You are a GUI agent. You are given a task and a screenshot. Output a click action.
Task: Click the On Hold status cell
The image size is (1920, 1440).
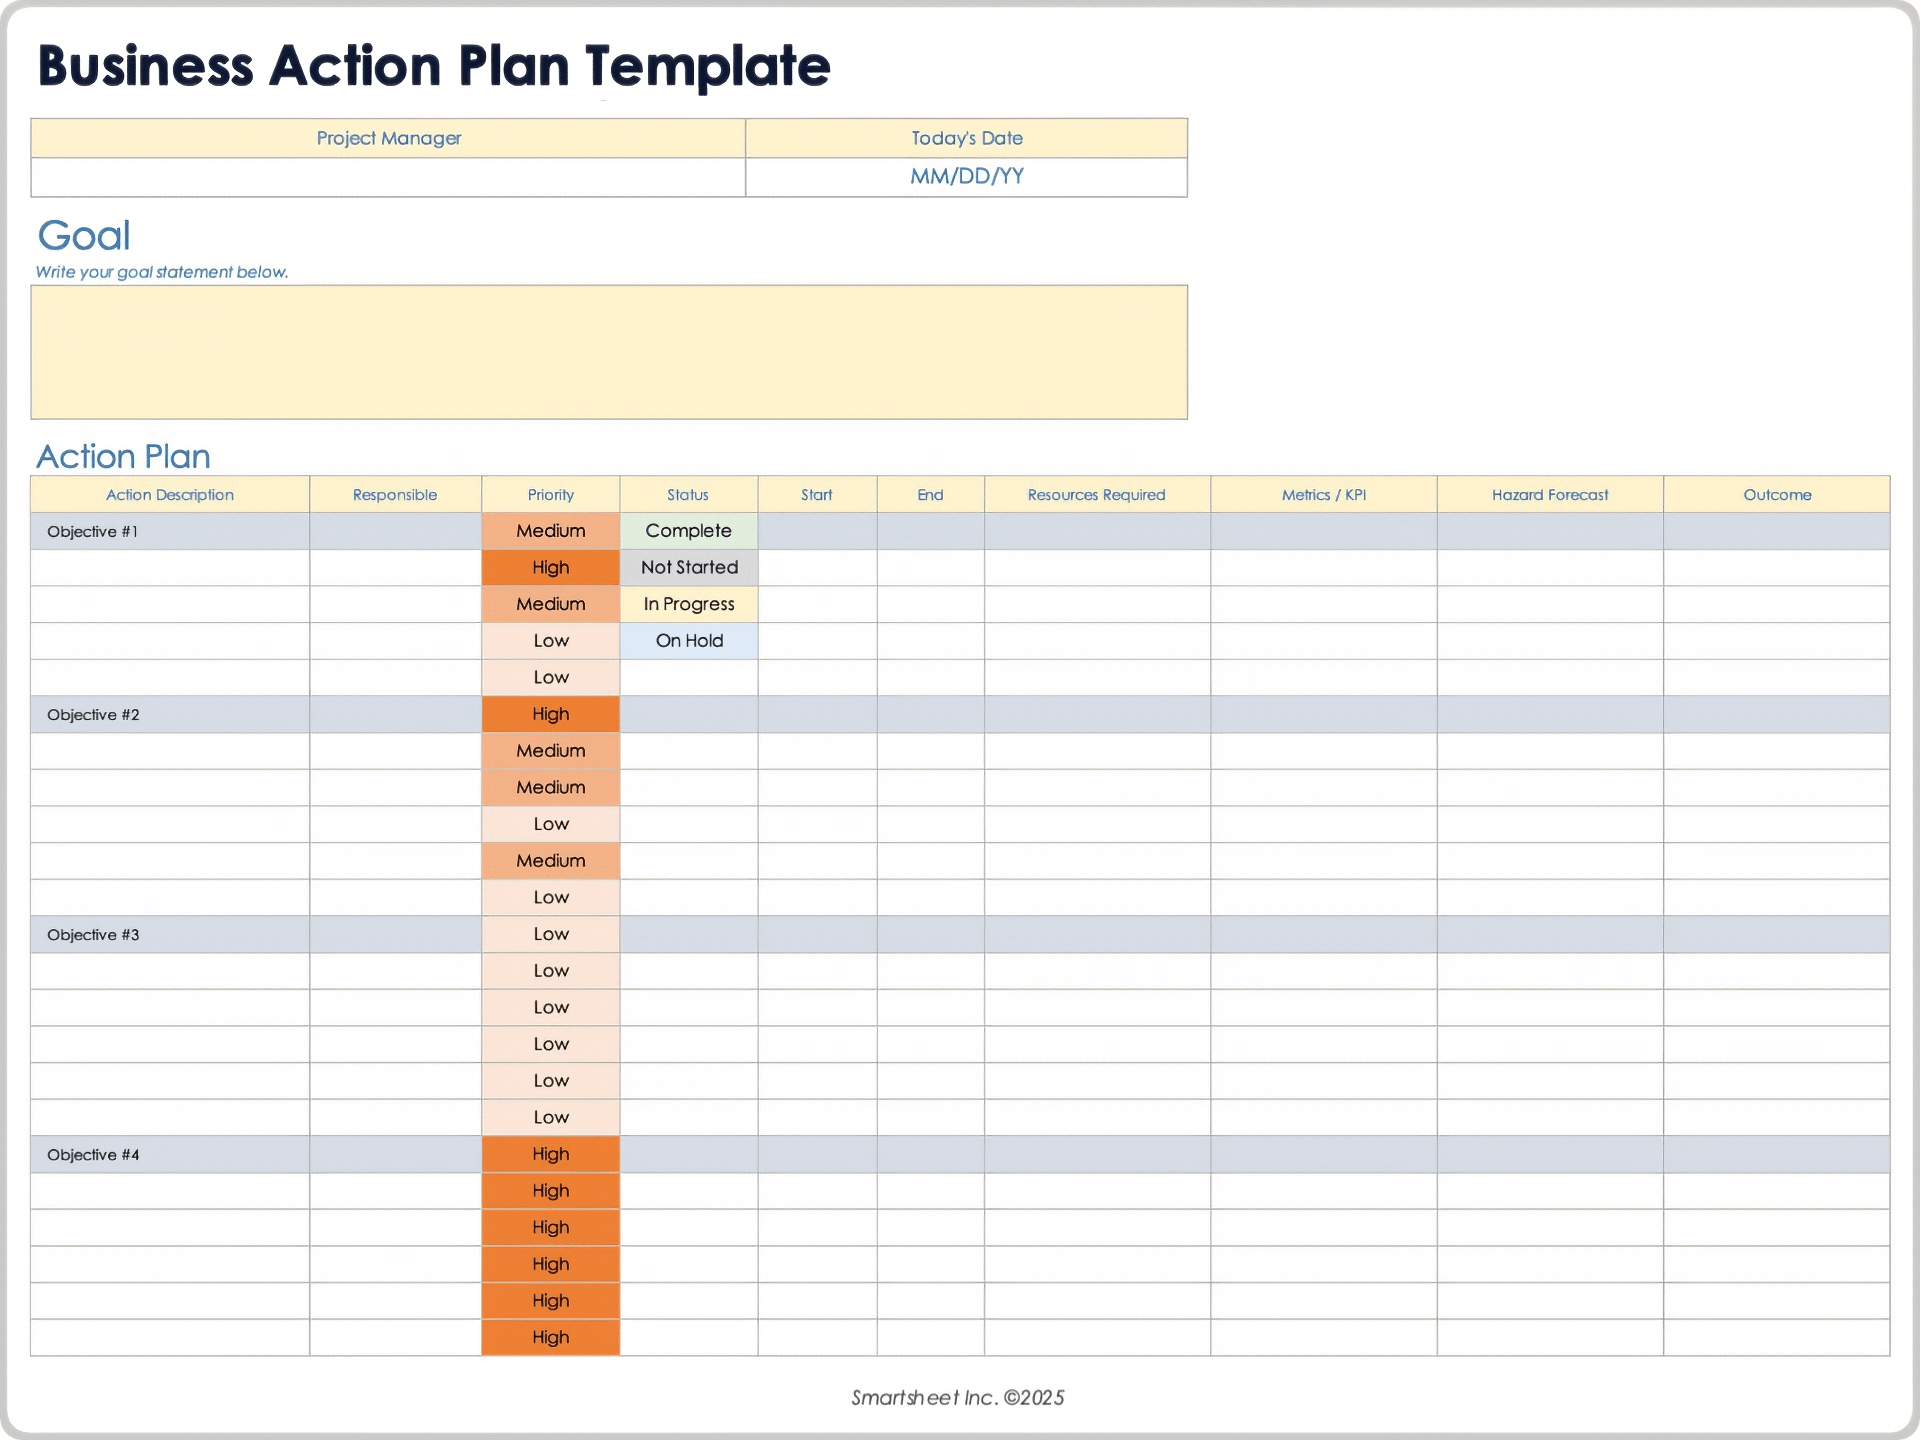pyautogui.click(x=688, y=641)
